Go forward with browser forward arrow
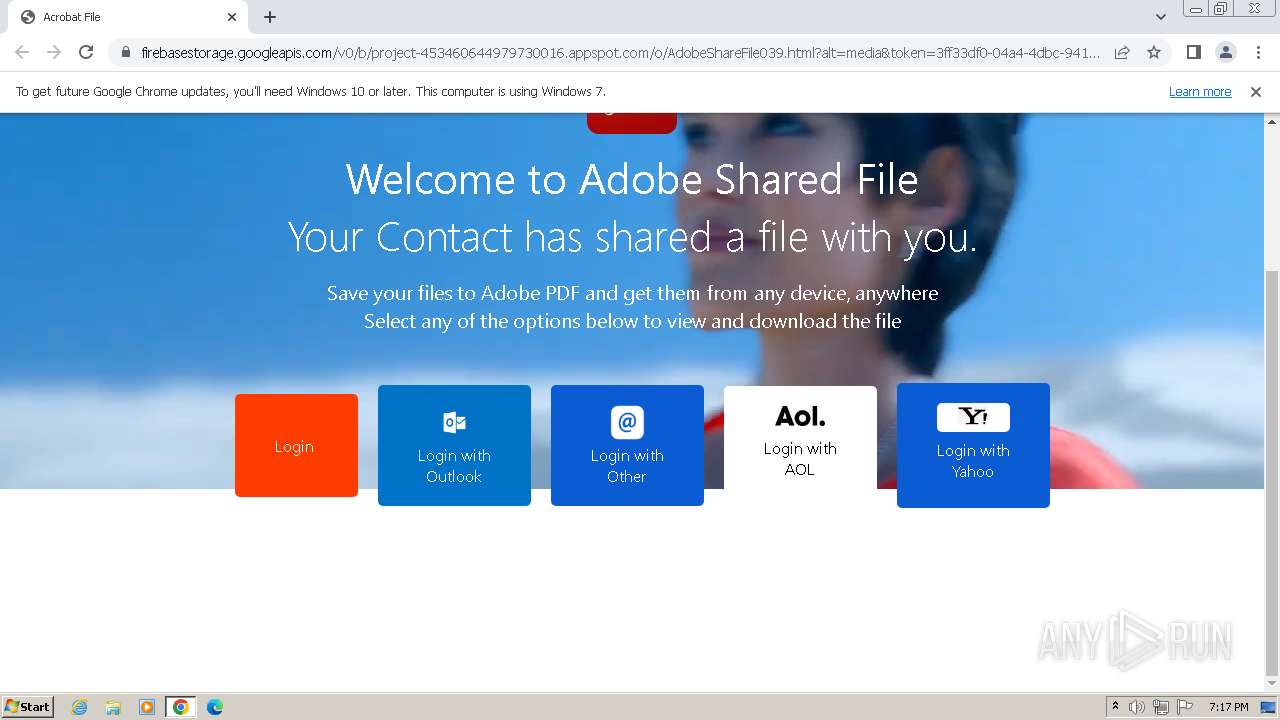The image size is (1280, 720). coord(54,52)
